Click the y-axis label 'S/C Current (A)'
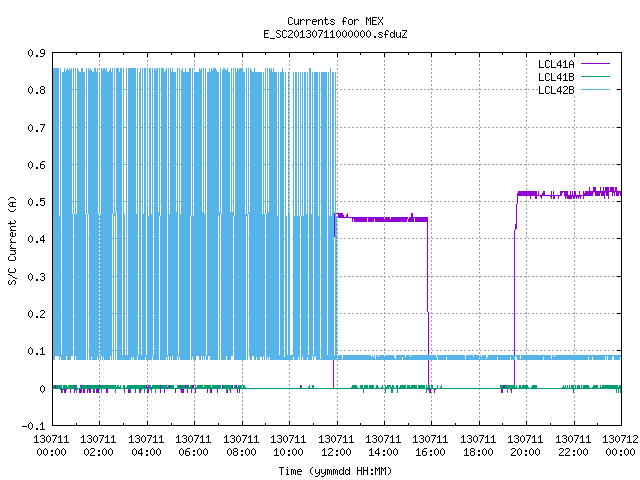This screenshot has height=480, width=640. point(12,240)
